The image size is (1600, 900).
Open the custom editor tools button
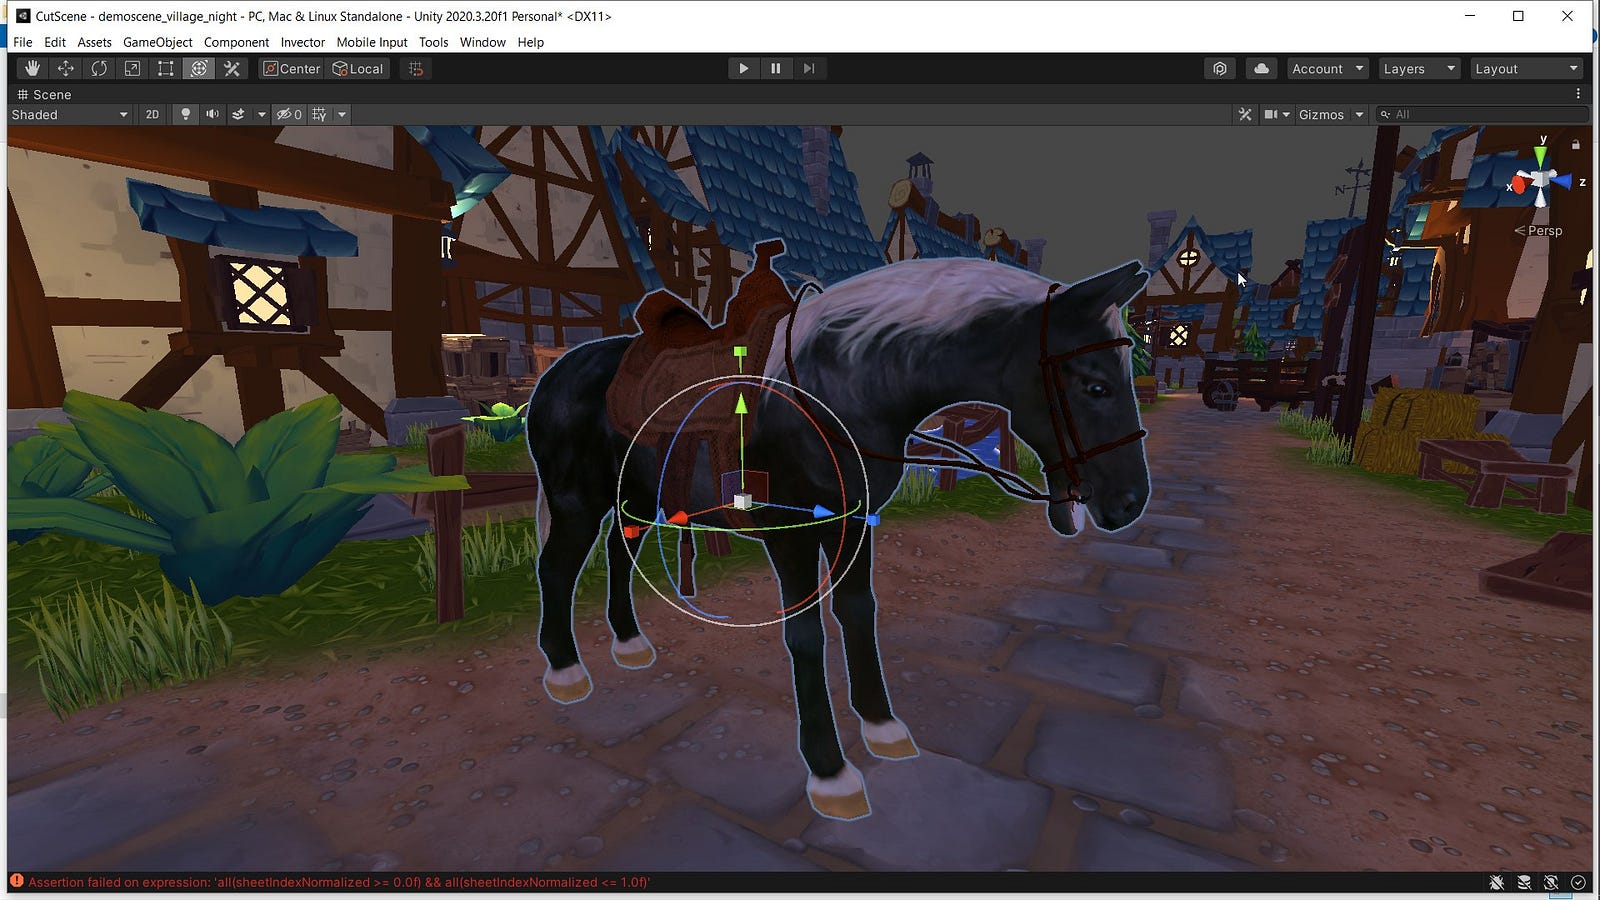tap(232, 68)
